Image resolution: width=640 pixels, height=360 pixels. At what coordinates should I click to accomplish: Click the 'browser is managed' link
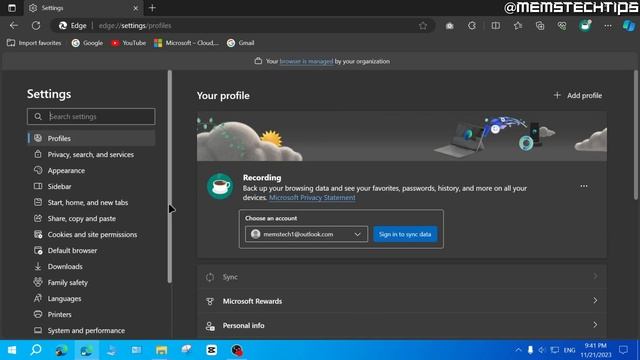[x=306, y=61]
